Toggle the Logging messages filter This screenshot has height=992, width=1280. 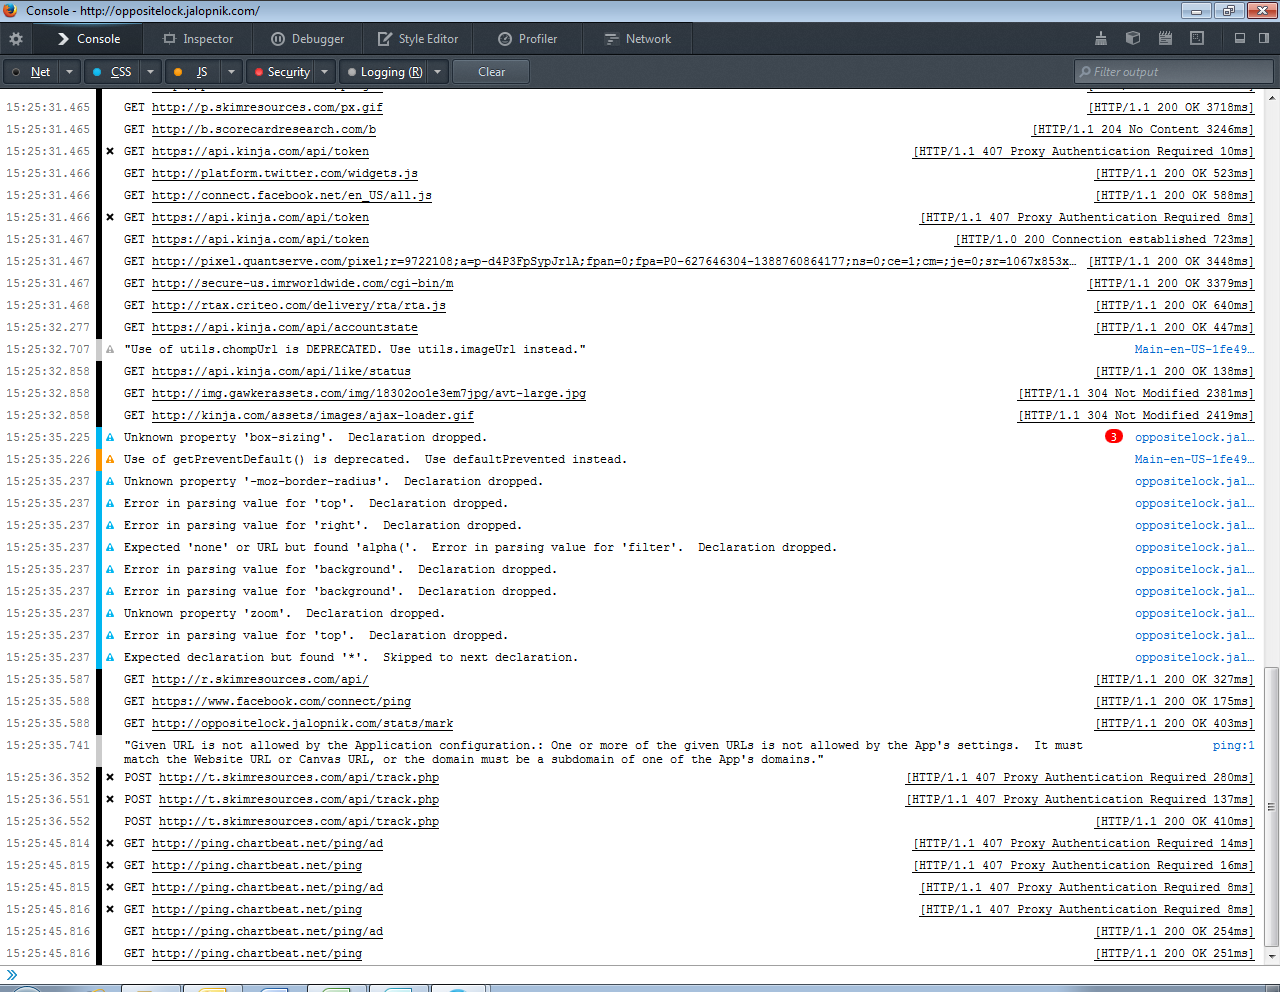tap(384, 72)
